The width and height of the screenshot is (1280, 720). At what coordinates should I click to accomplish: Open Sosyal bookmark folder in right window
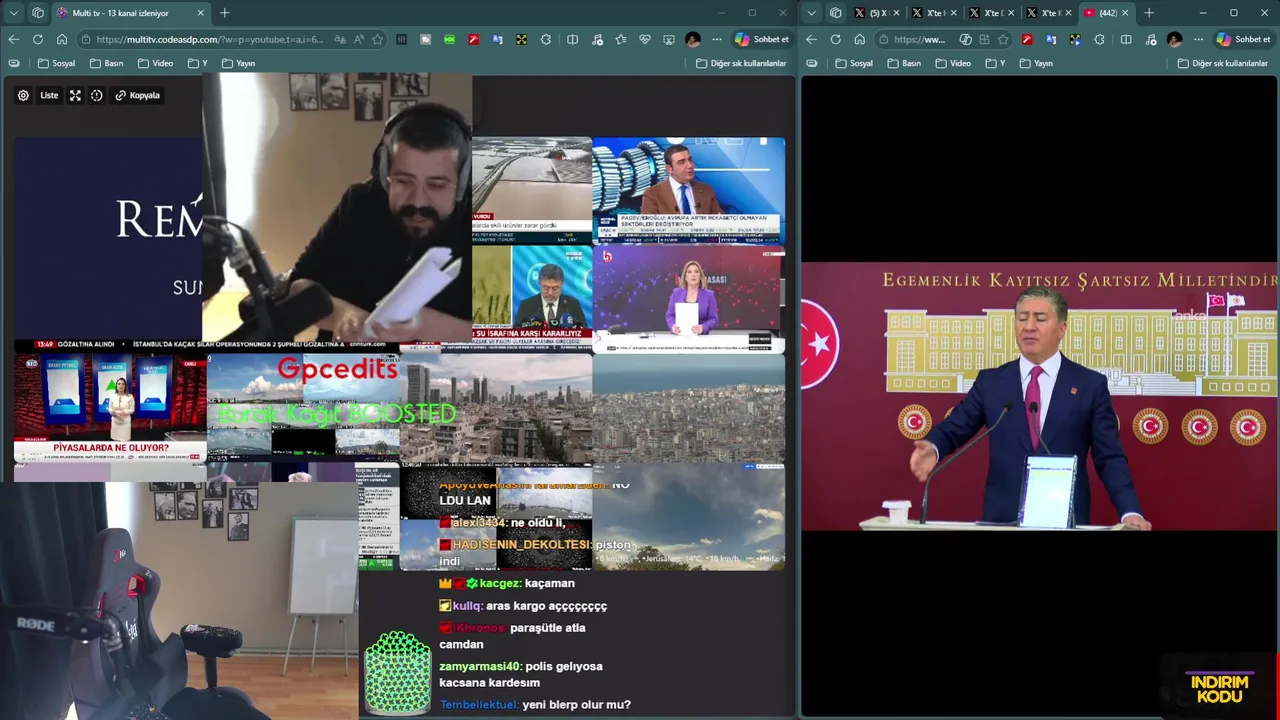pos(854,63)
